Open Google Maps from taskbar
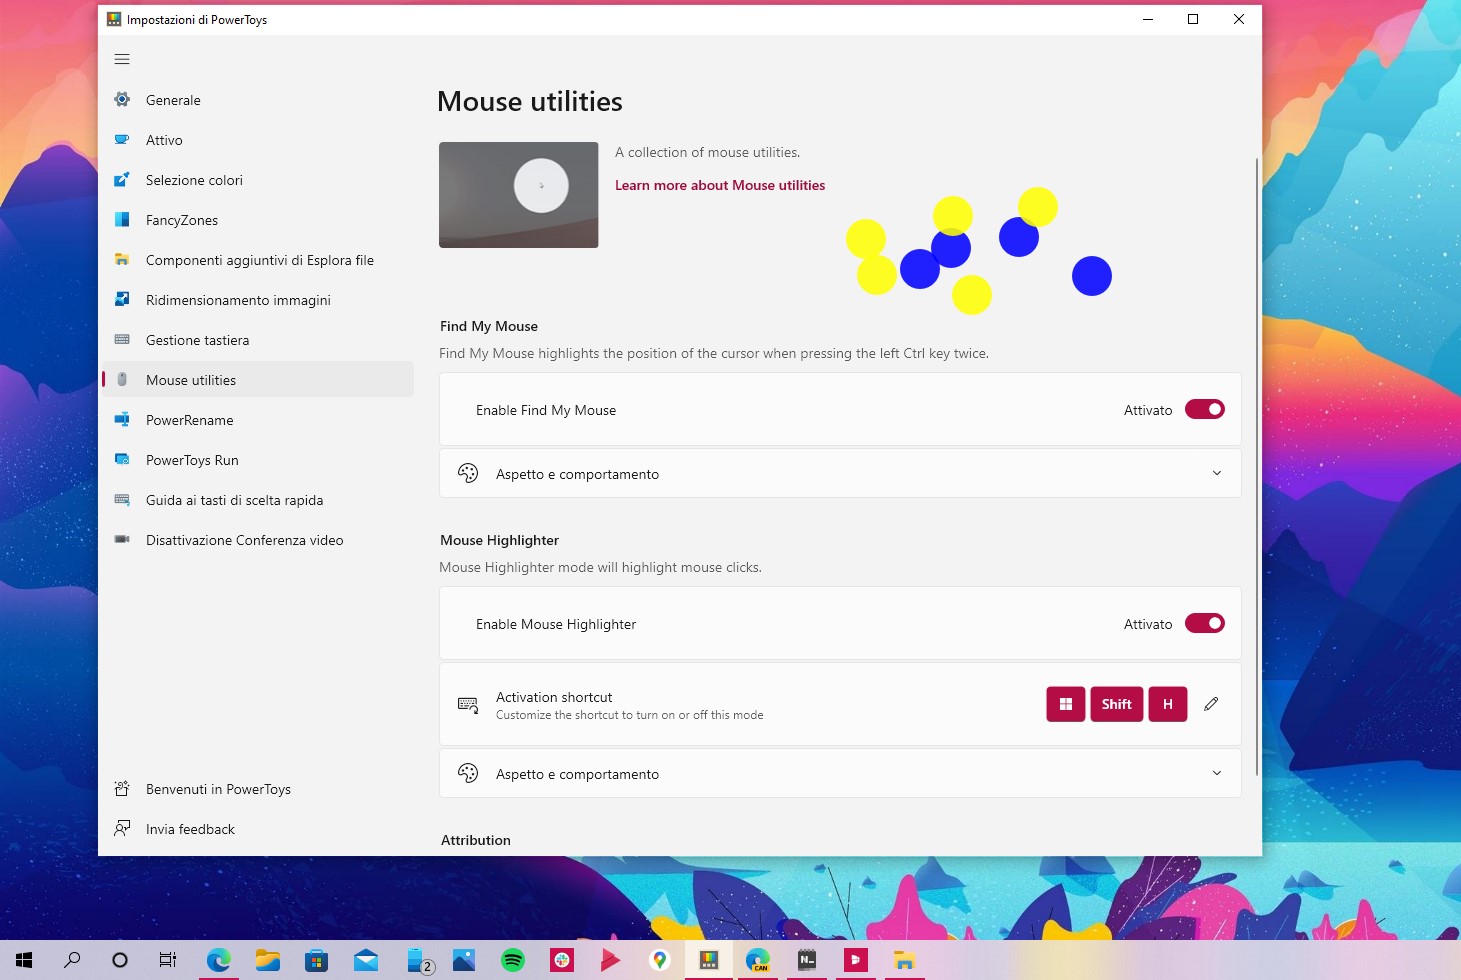The image size is (1461, 980). tap(659, 960)
